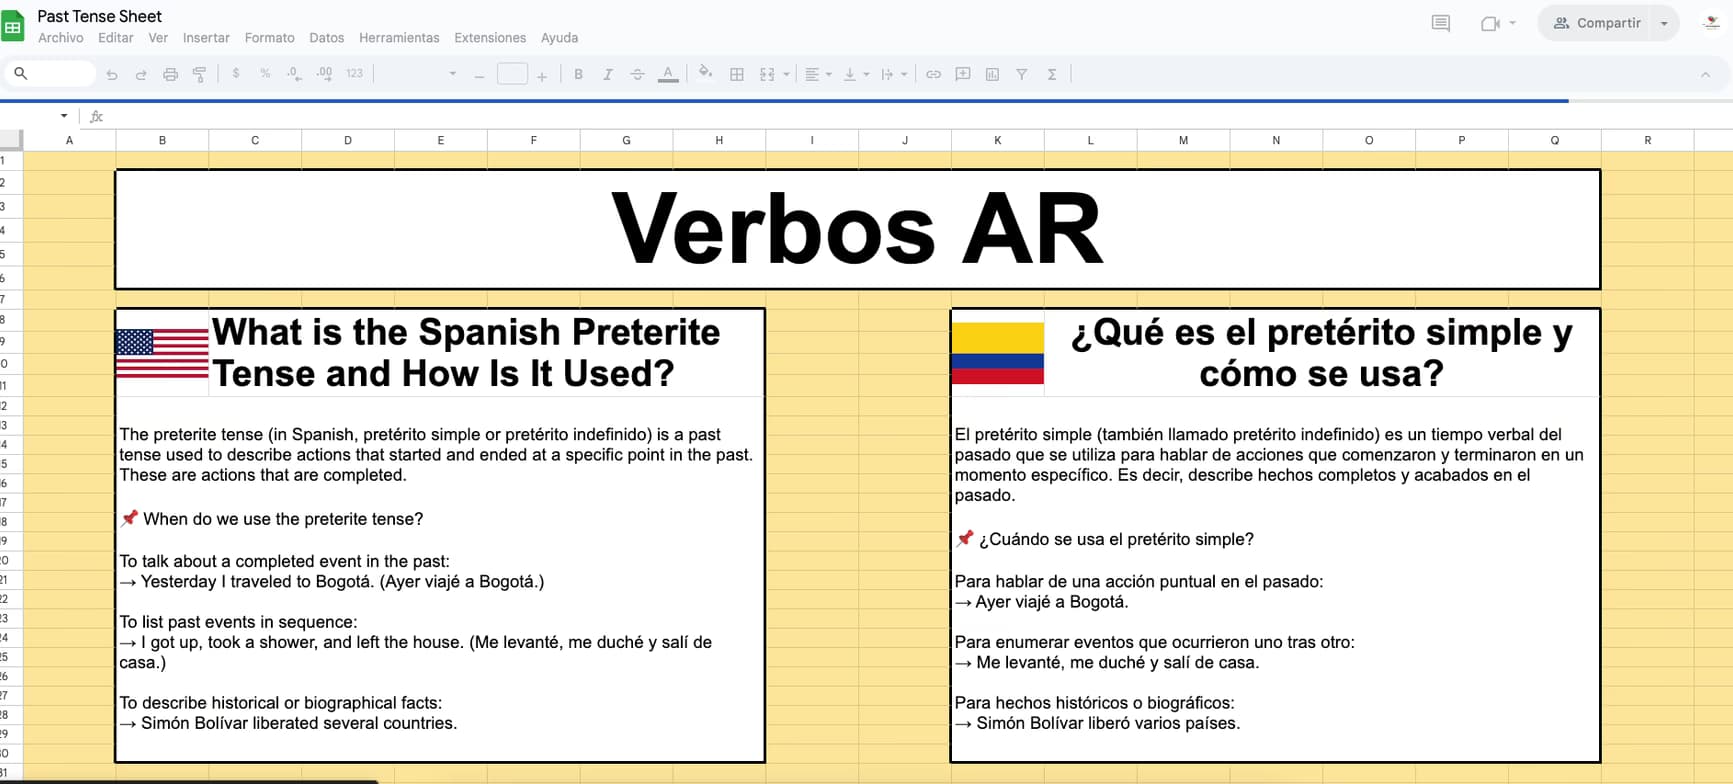Viewport: 1733px width, 784px height.
Task: Open the account profile avatar
Action: [1712, 23]
